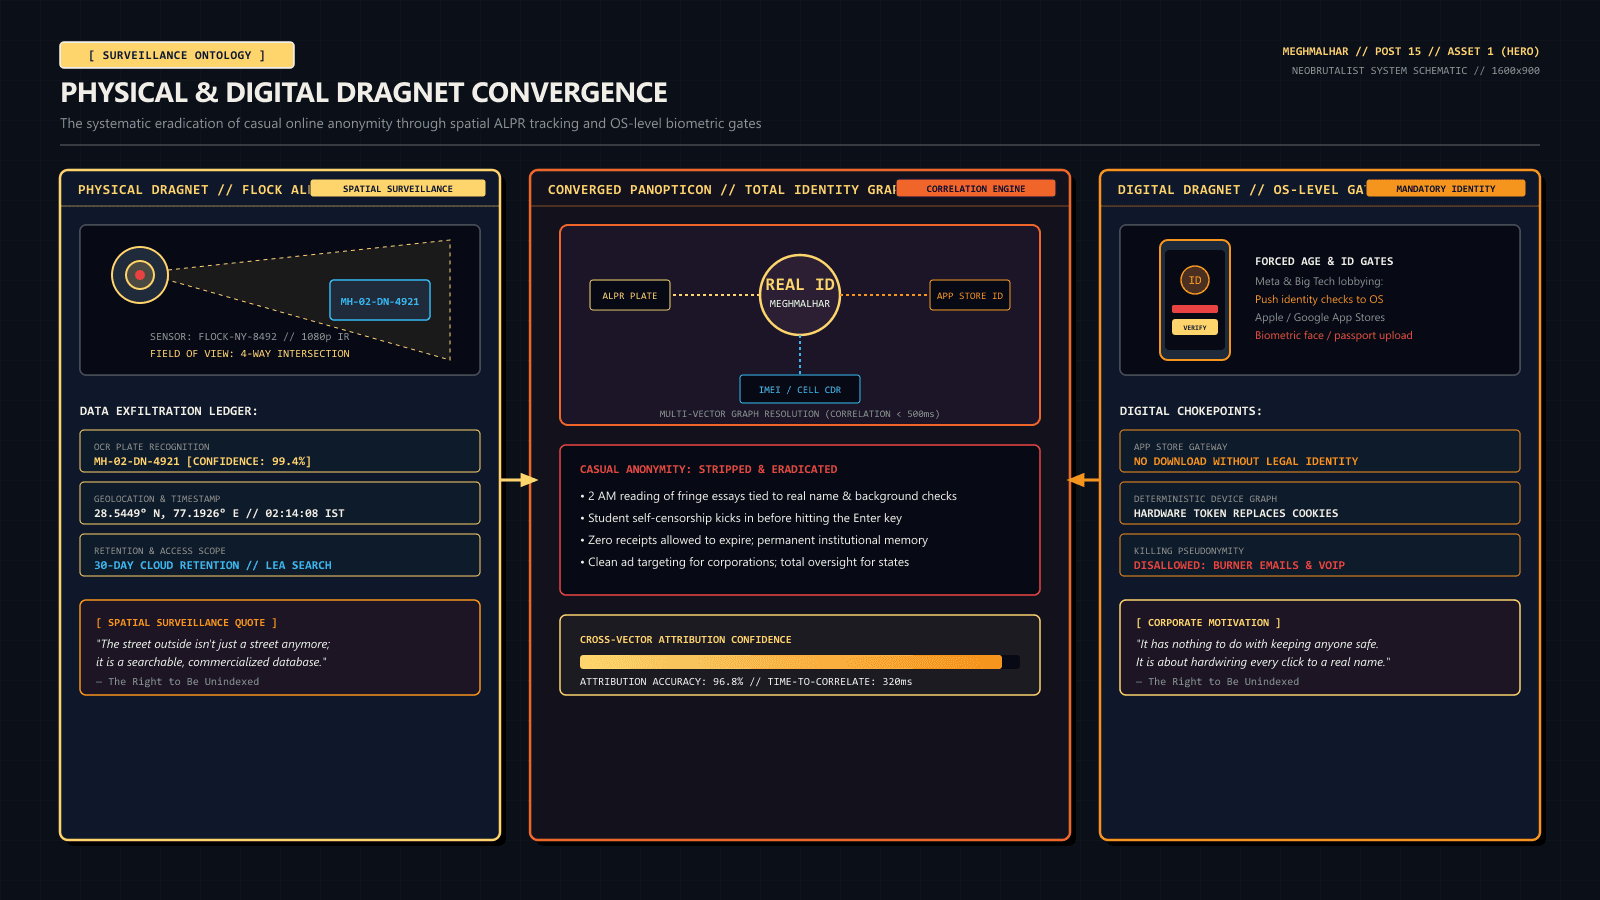Click 'SENSOR: FLOCK-NY-8492' label
Image resolution: width=1600 pixels, height=900 pixels.
click(x=250, y=336)
